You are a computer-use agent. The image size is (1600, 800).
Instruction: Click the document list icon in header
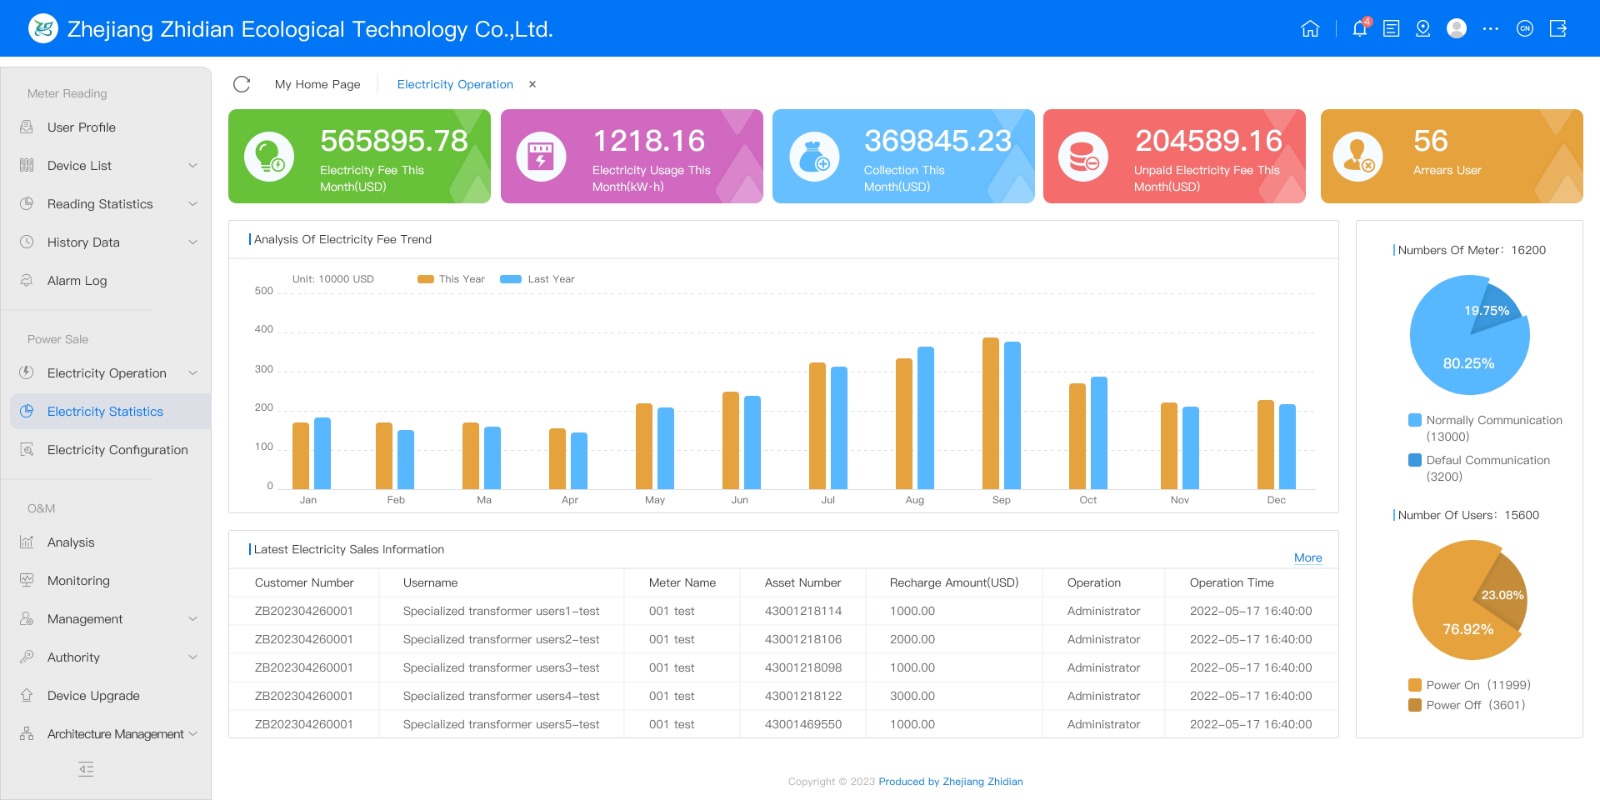pyautogui.click(x=1391, y=29)
